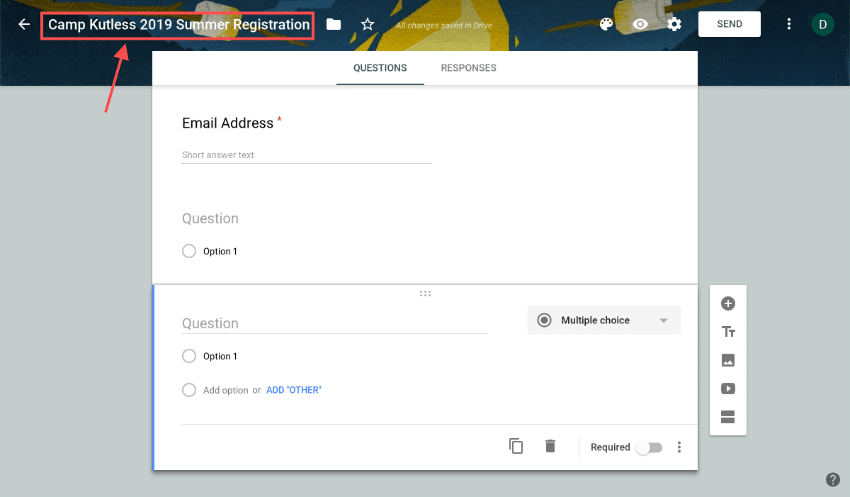Add a new question with the plus icon

(x=728, y=304)
